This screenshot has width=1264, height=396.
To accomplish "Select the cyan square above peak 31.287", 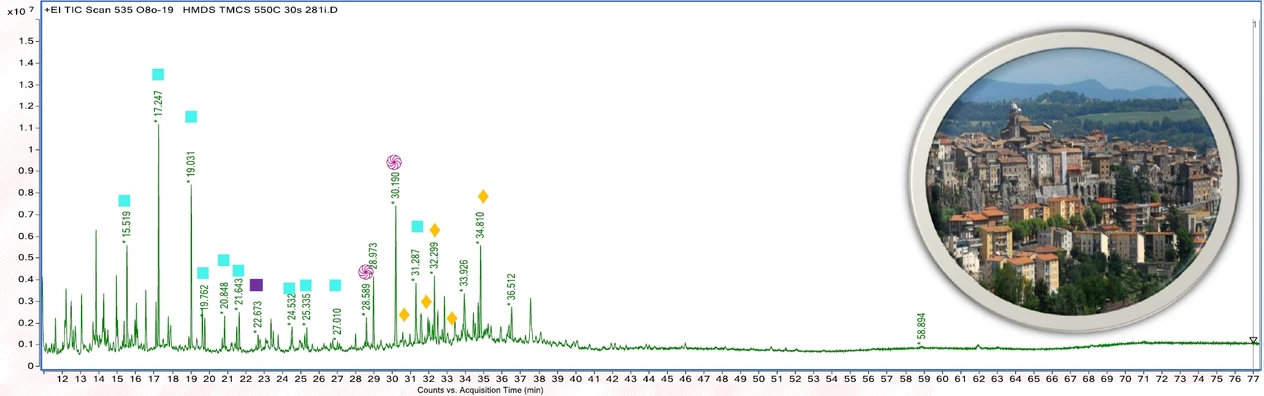I will coord(417,226).
